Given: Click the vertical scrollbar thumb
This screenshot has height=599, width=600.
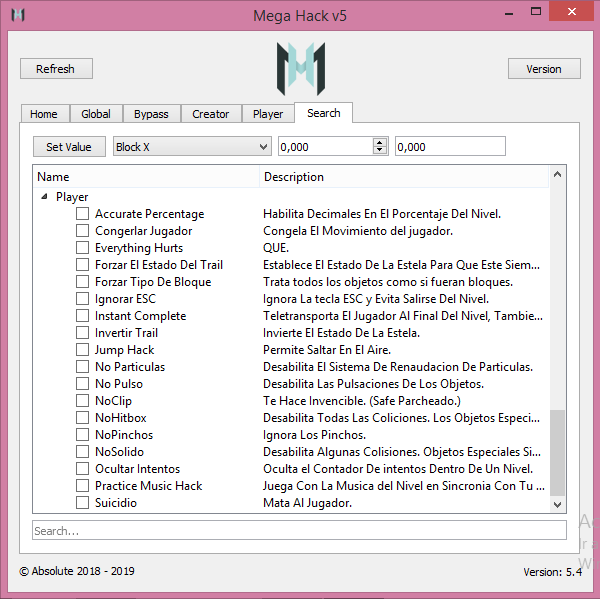Looking at the screenshot, I should pos(558,453).
